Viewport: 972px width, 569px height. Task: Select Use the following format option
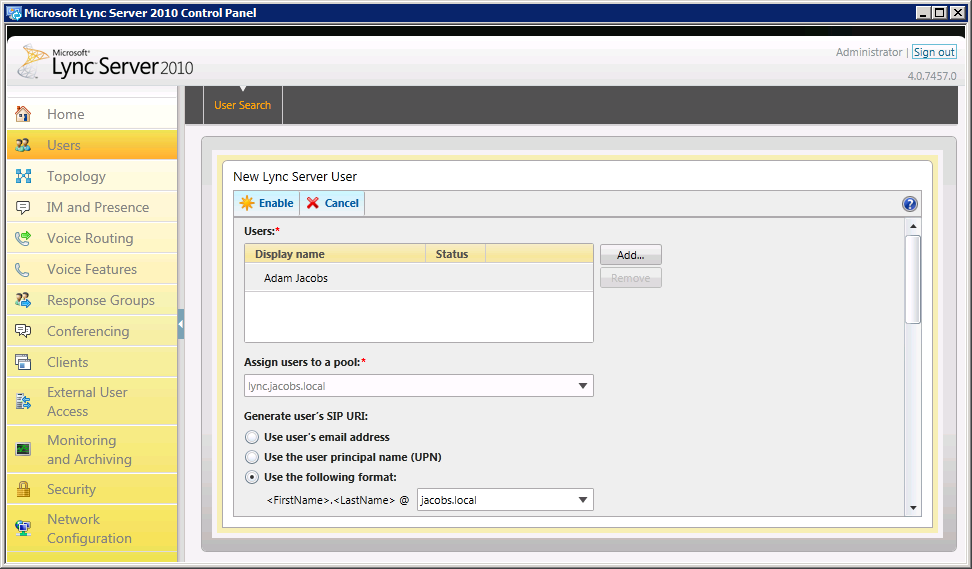click(252, 477)
